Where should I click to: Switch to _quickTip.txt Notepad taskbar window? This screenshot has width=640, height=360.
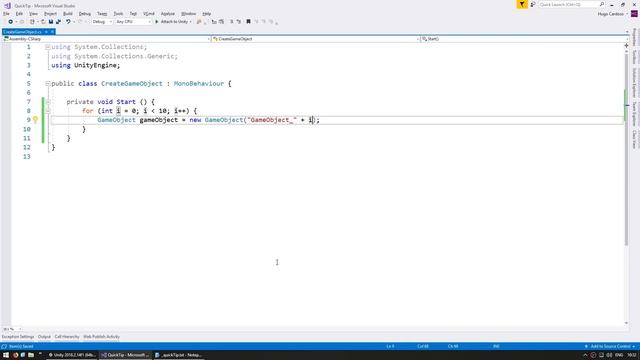coord(178,355)
